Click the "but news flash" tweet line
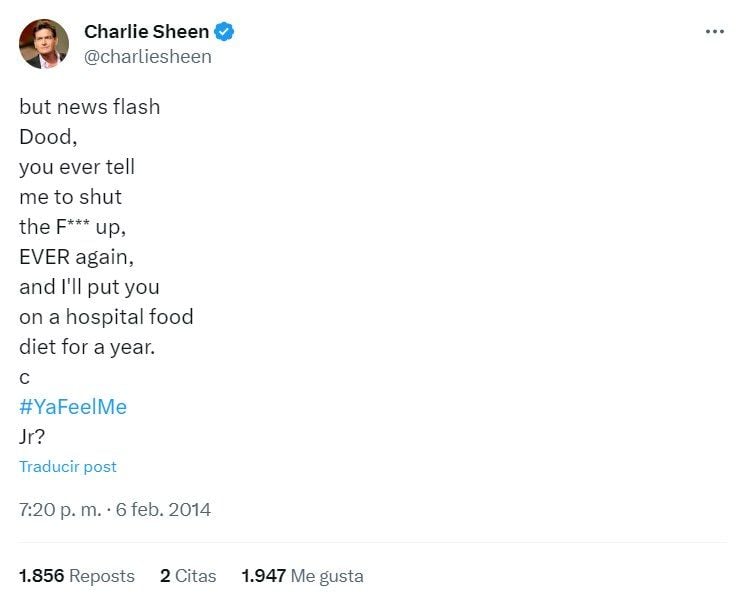 (90, 107)
